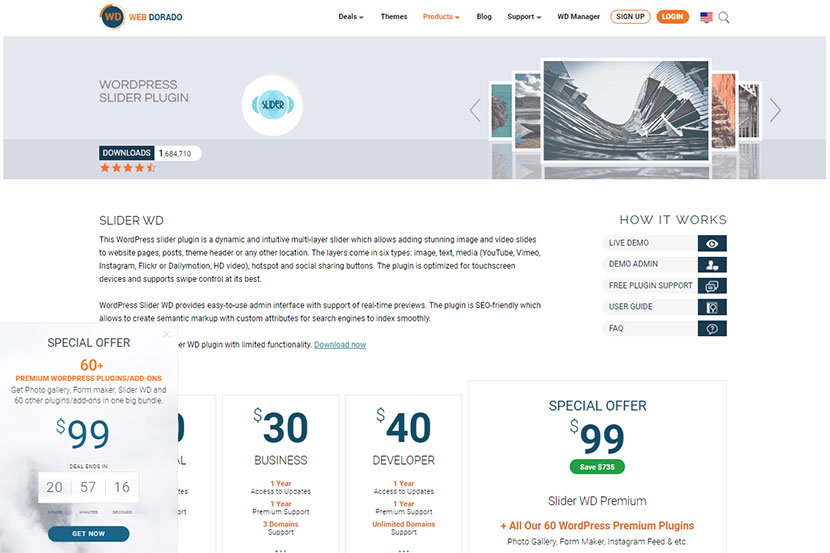Viewport: 830px width, 553px height.
Task: Click the Free Plugin Support chat icon
Action: tap(712, 286)
